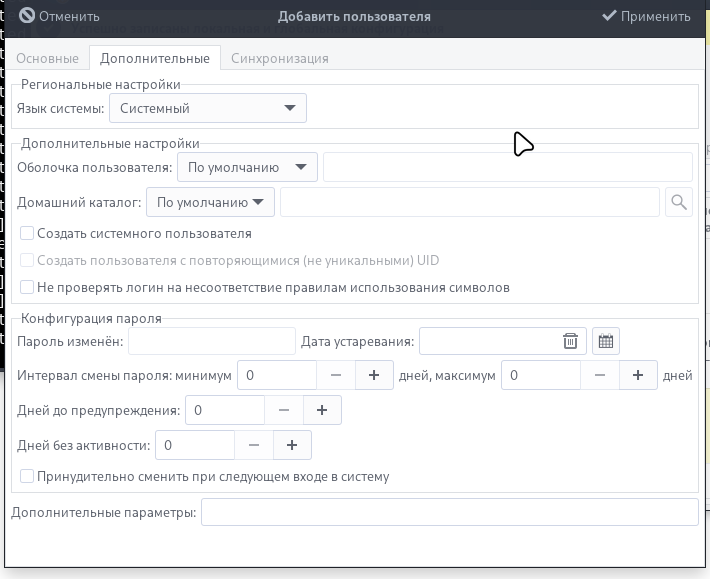710x579 pixels.
Task: Check 'Принудительно сменить при следующем входе'
Action: 28,477
